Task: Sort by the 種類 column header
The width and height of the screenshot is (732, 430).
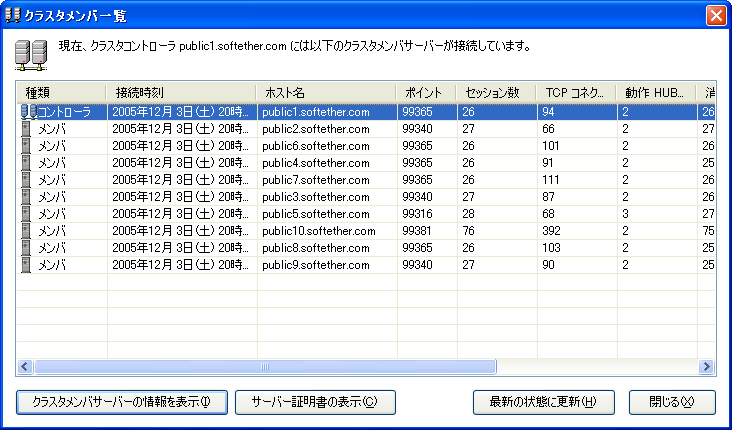Action: (62, 93)
